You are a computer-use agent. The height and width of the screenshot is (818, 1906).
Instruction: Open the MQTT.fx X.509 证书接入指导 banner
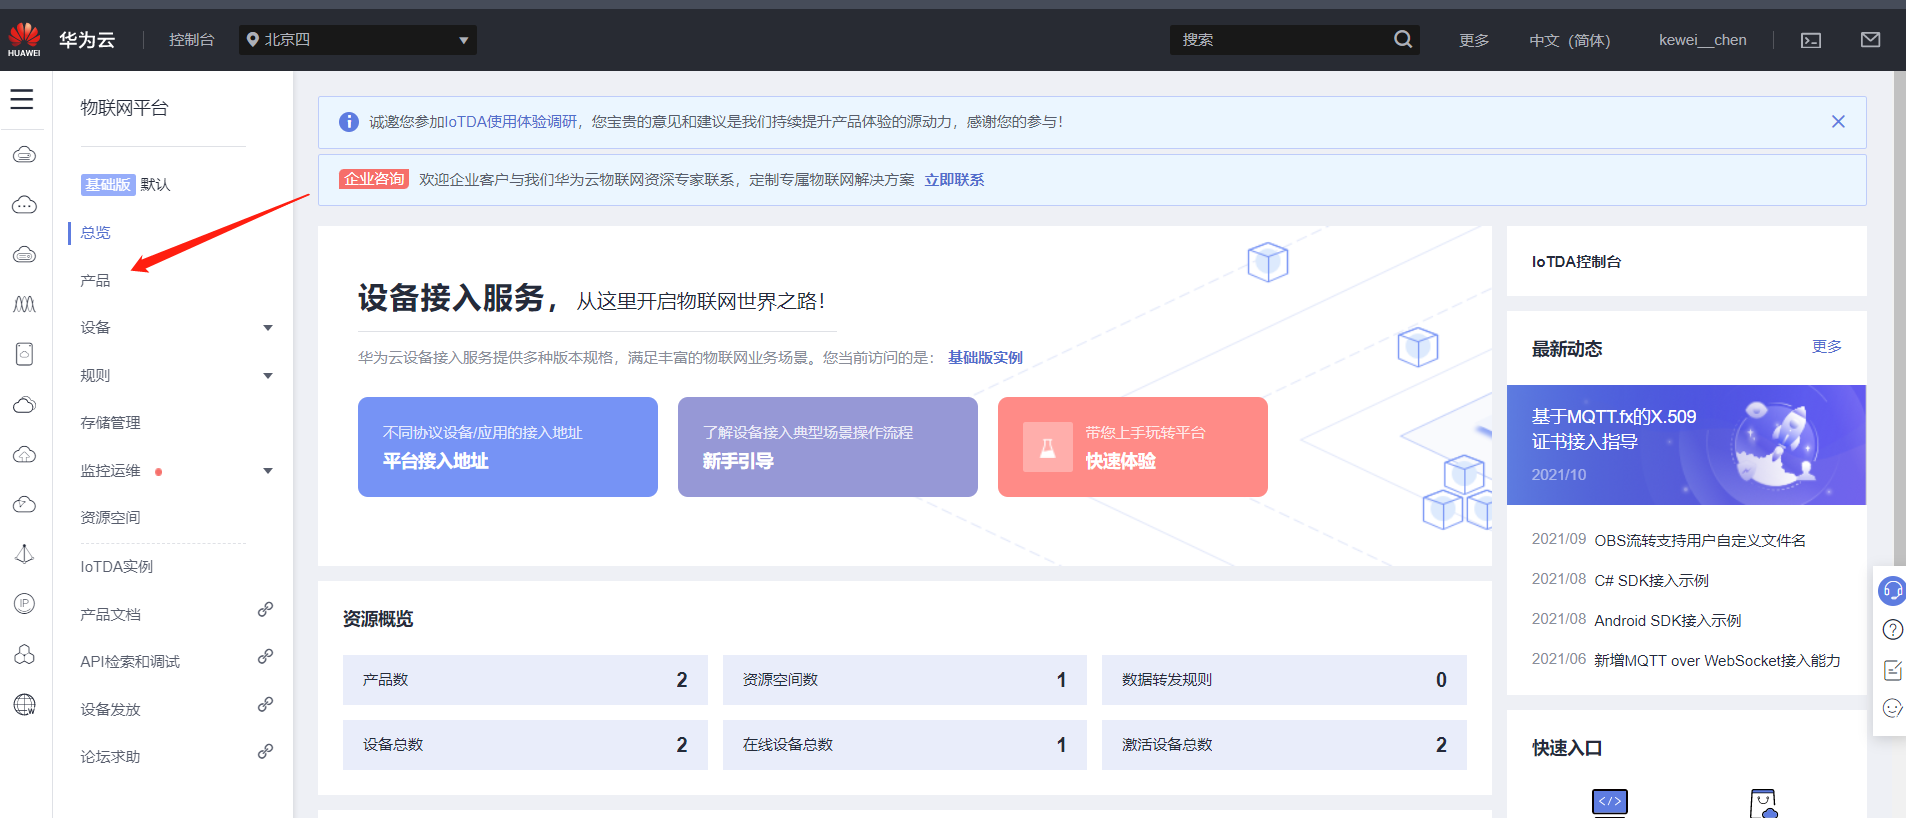1686,445
